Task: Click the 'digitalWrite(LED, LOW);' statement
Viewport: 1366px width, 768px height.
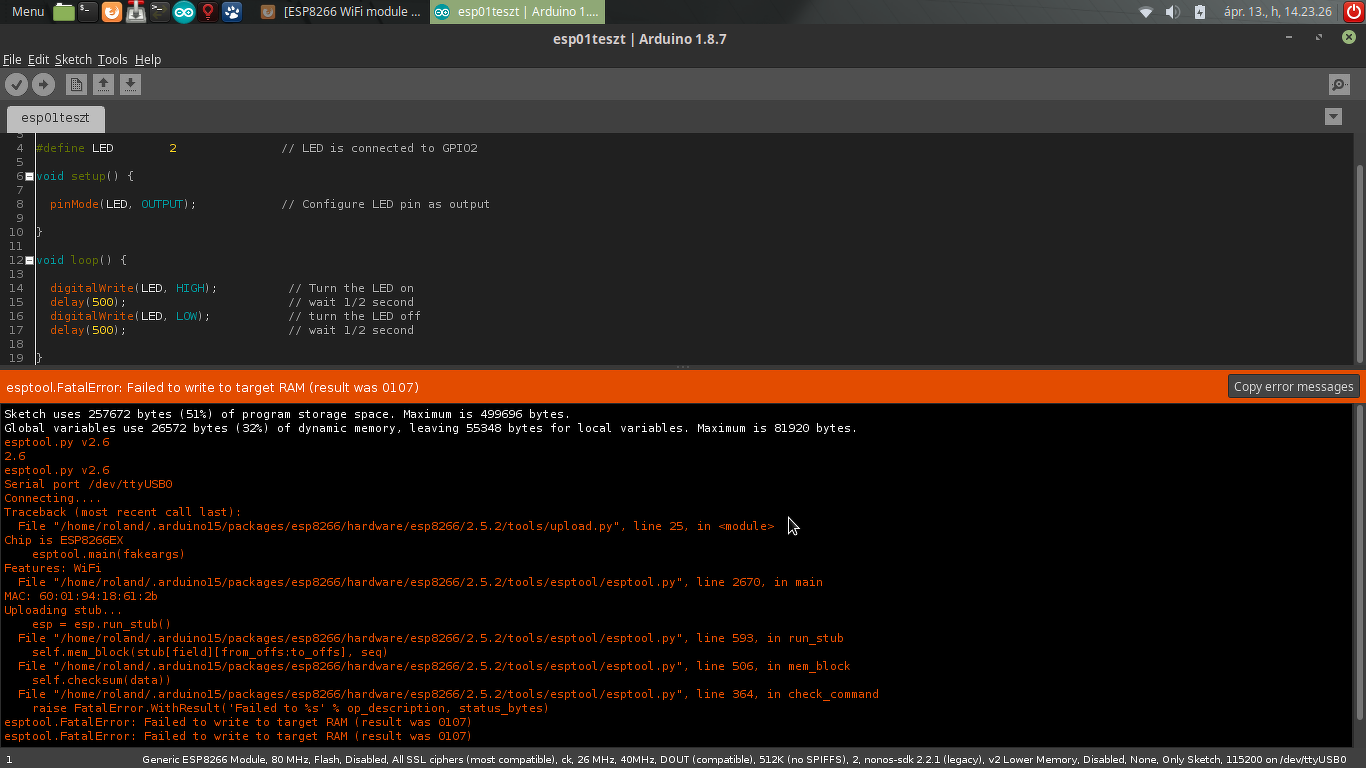Action: point(130,316)
